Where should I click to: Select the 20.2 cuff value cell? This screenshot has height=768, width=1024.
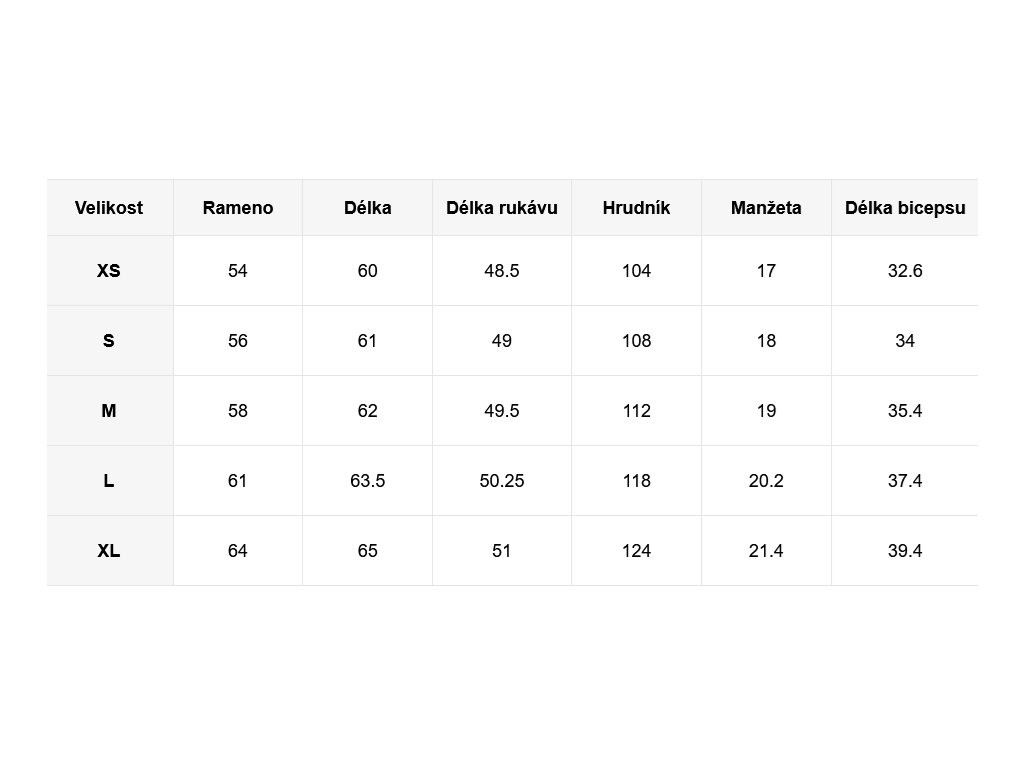coord(766,480)
